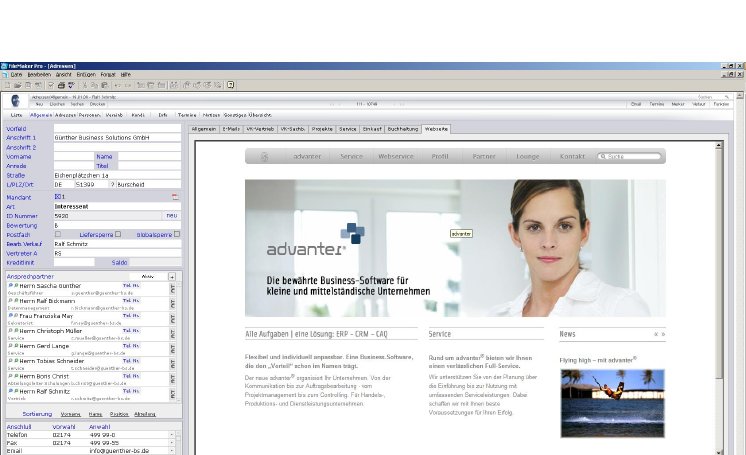Click the Neu button in record toolbar

39,104
